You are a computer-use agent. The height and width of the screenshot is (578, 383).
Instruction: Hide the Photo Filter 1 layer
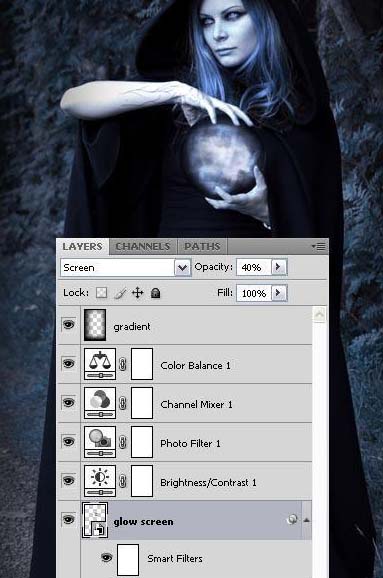pos(69,441)
